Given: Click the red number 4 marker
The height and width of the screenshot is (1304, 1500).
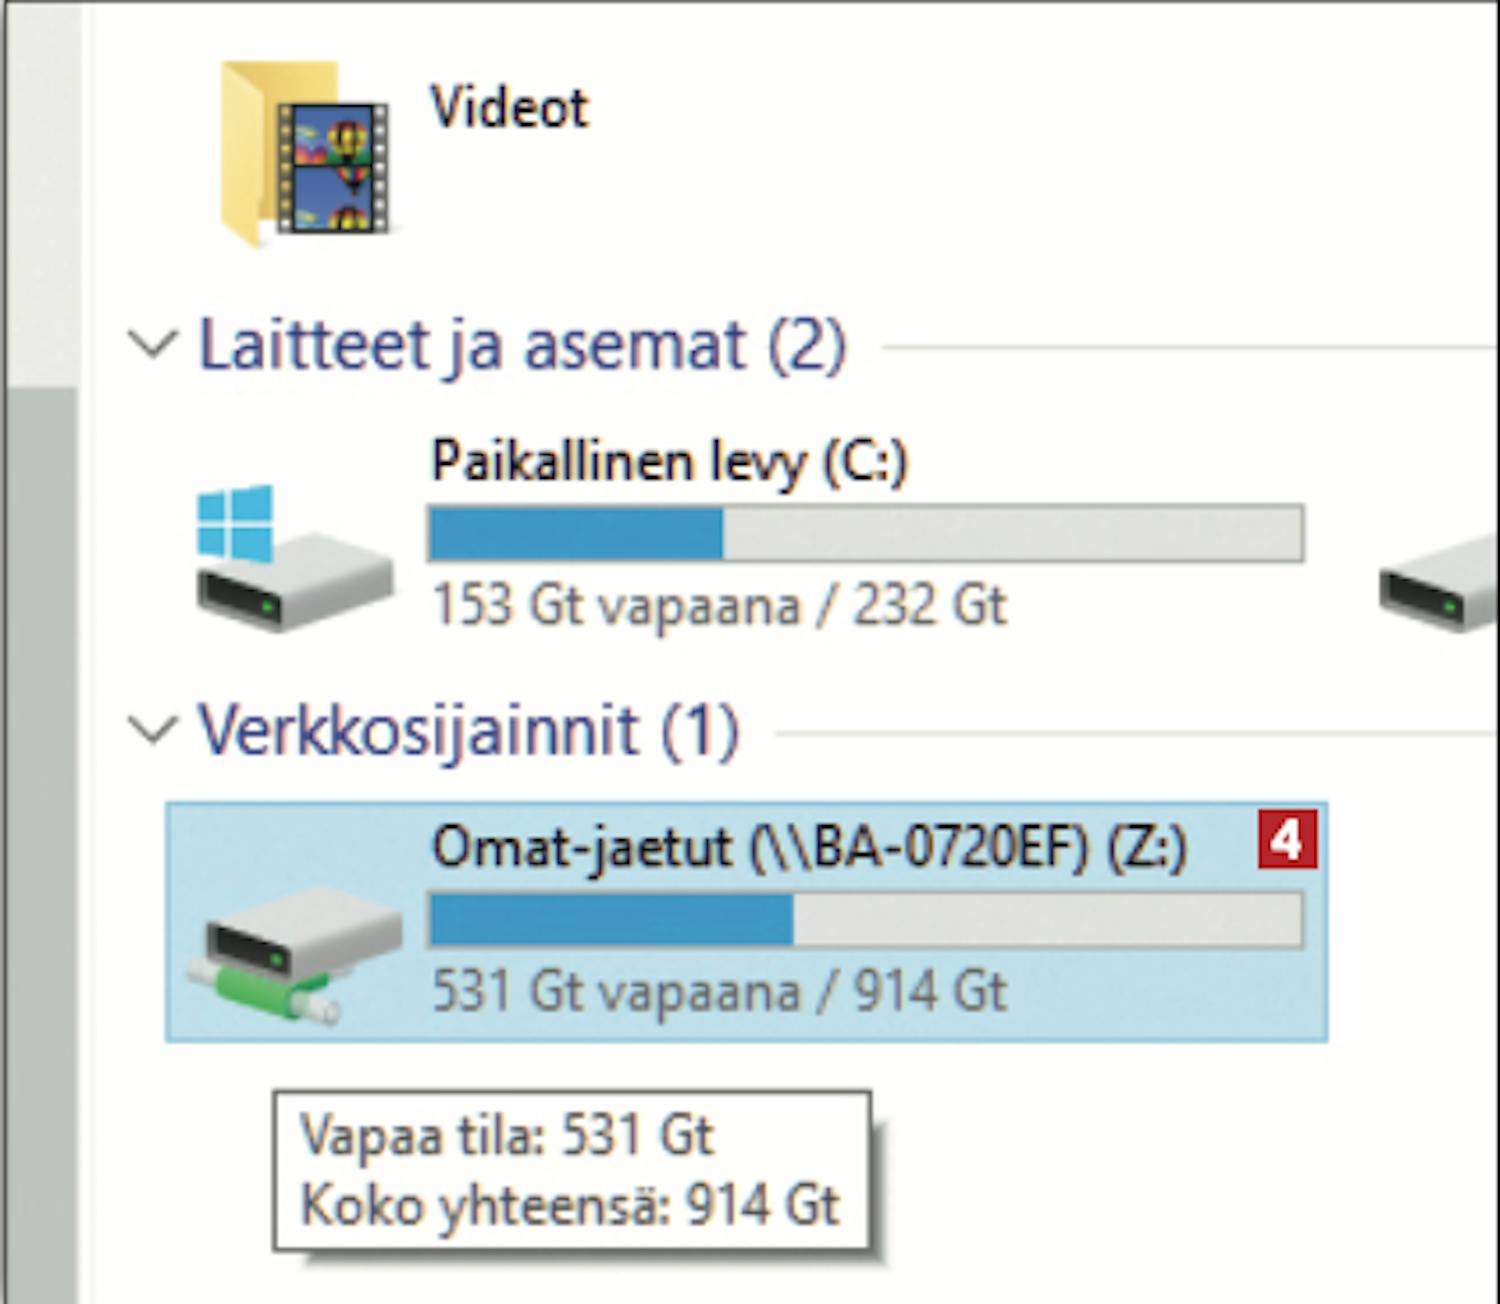Looking at the screenshot, I should pos(1287,840).
